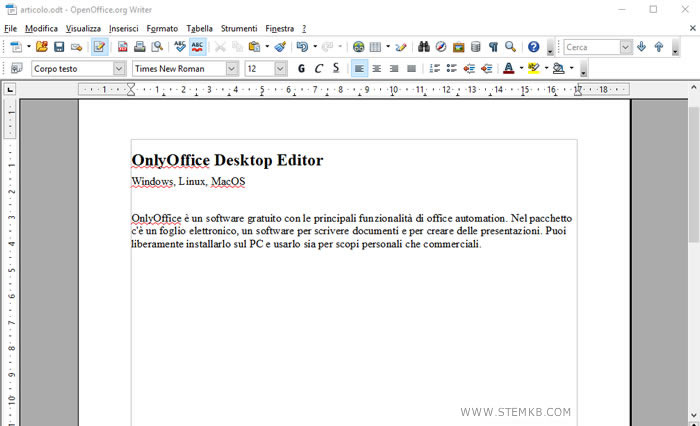Click into the Cerca search field

592,47
